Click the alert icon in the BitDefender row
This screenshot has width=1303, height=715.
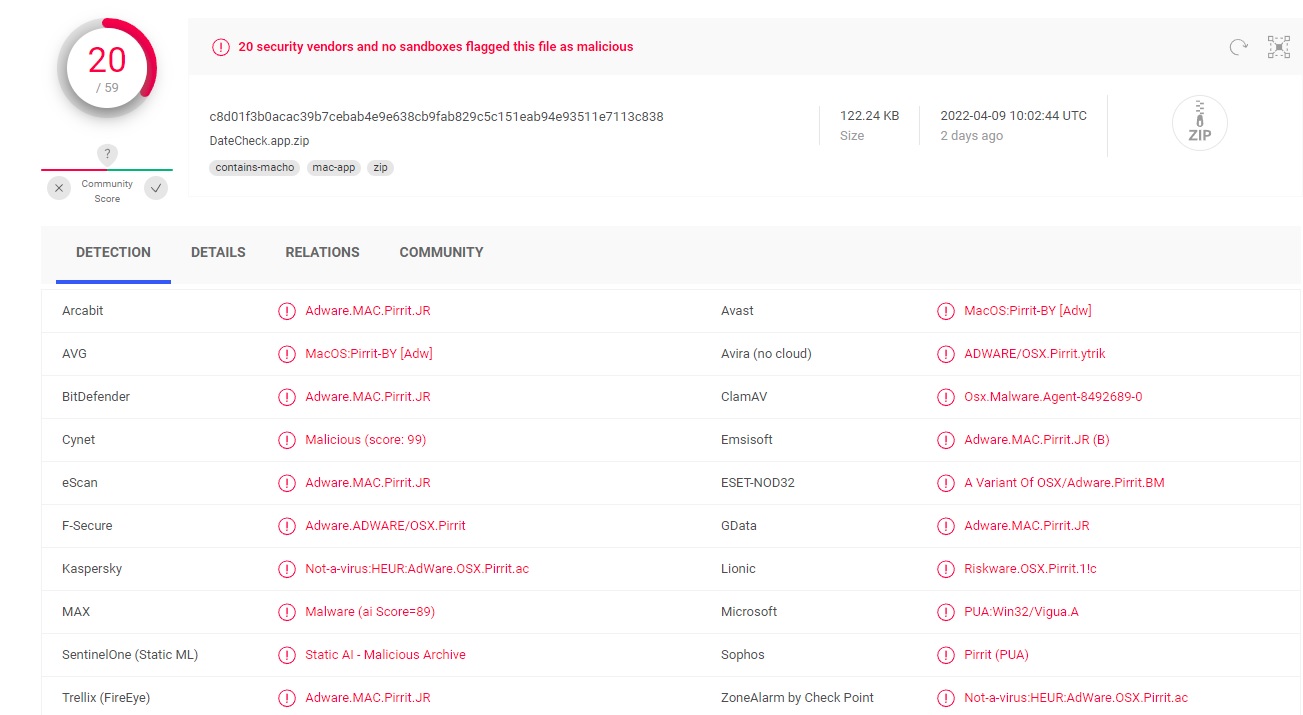pyautogui.click(x=287, y=397)
